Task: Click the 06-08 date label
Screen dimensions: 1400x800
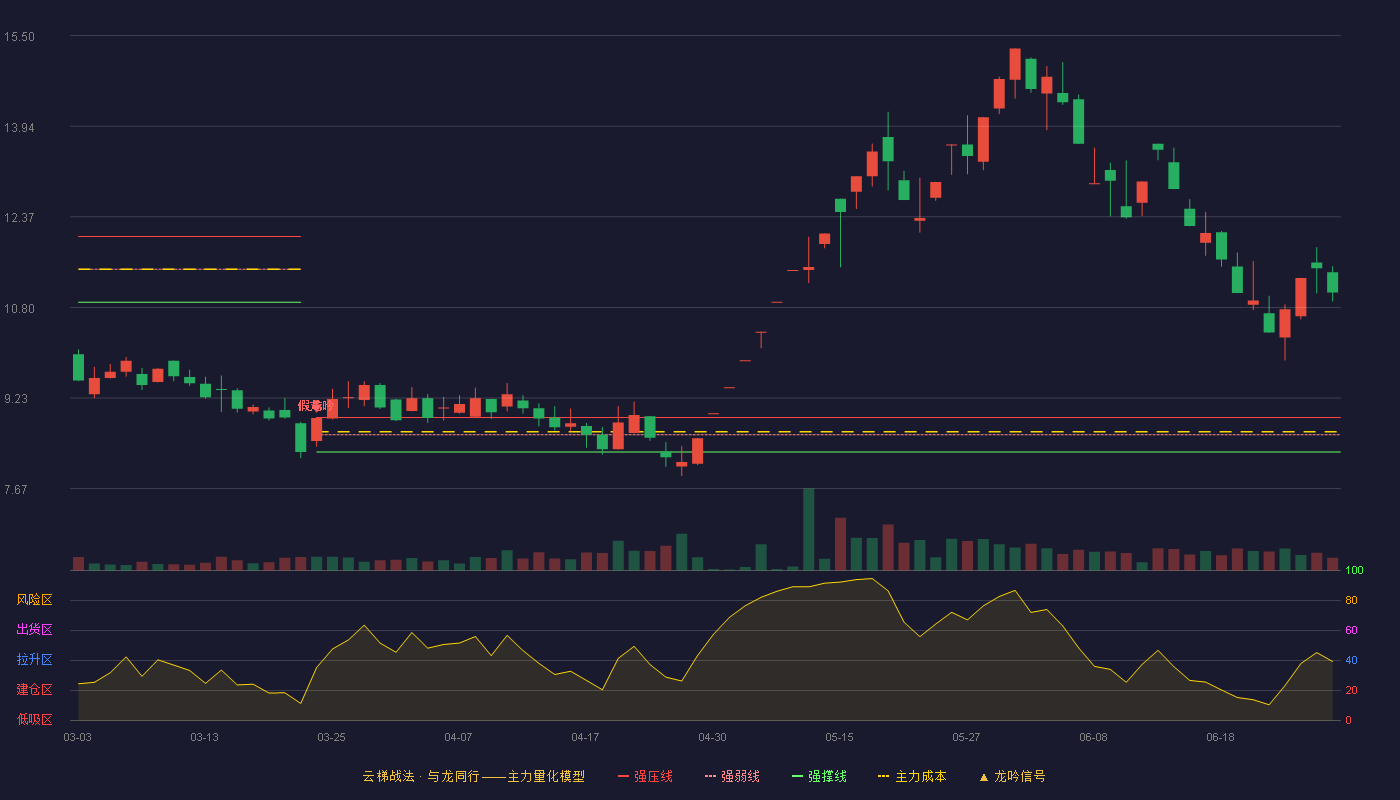Action: pos(1093,737)
